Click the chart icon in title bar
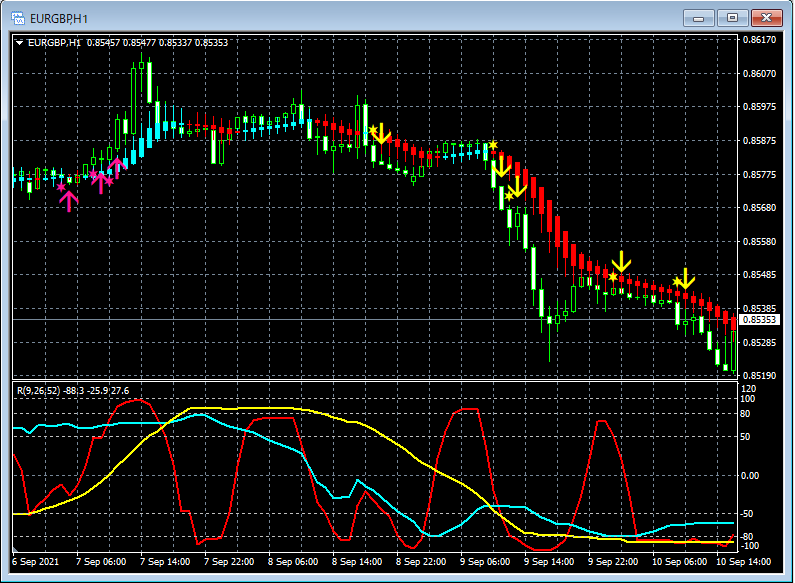Image resolution: width=795 pixels, height=583 pixels. click(18, 18)
